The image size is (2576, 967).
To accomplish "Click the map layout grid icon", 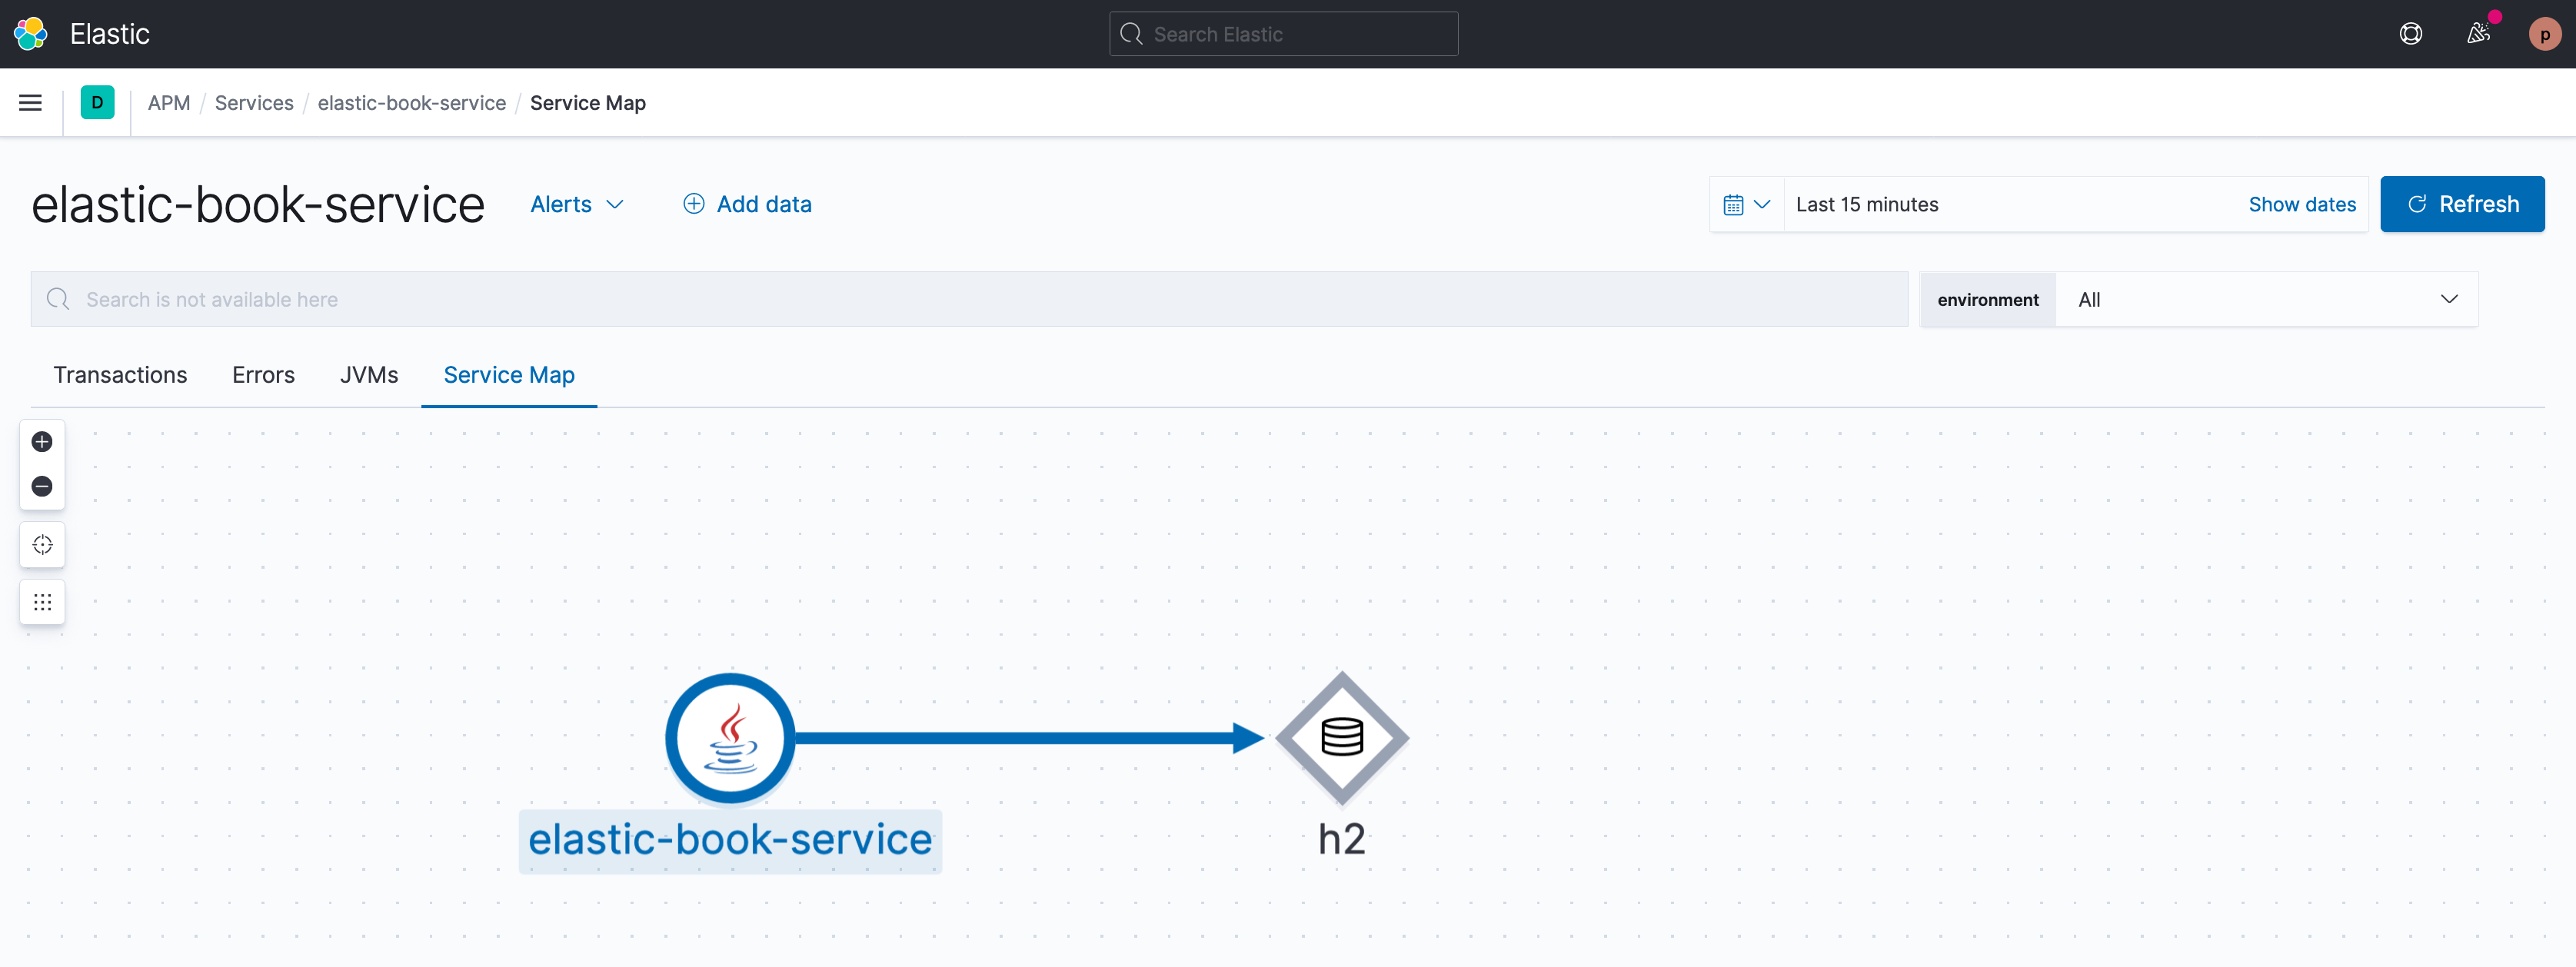I will point(42,602).
